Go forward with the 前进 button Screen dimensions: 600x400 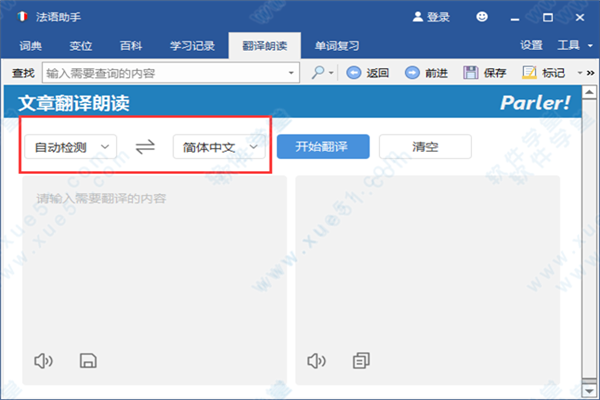[x=426, y=73]
